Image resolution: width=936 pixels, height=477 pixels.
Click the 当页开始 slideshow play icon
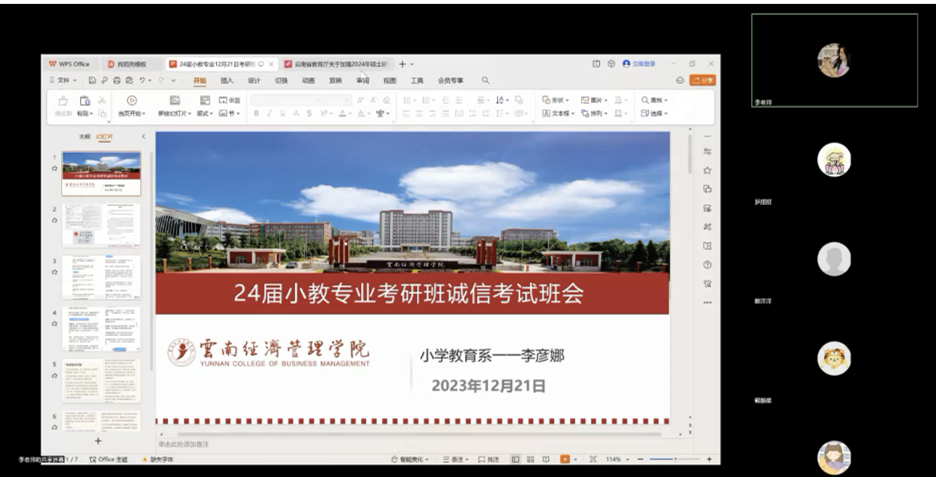[x=131, y=101]
